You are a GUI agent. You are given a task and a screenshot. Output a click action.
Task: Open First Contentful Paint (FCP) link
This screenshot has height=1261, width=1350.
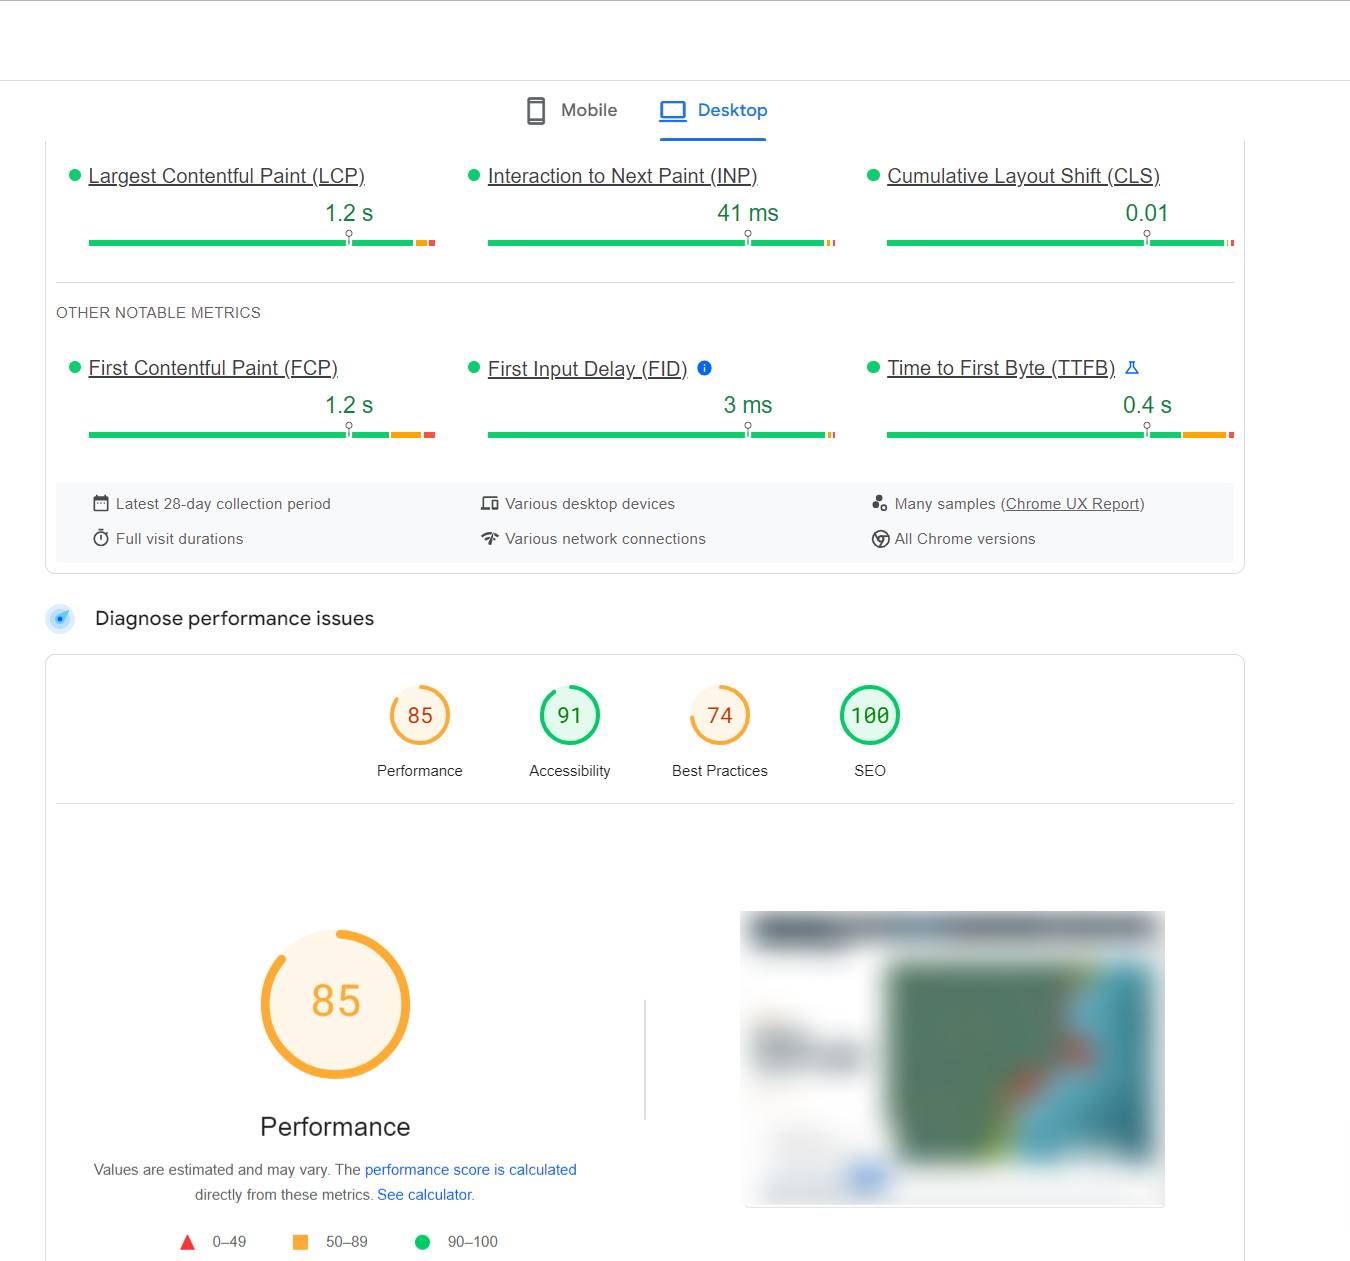(213, 368)
